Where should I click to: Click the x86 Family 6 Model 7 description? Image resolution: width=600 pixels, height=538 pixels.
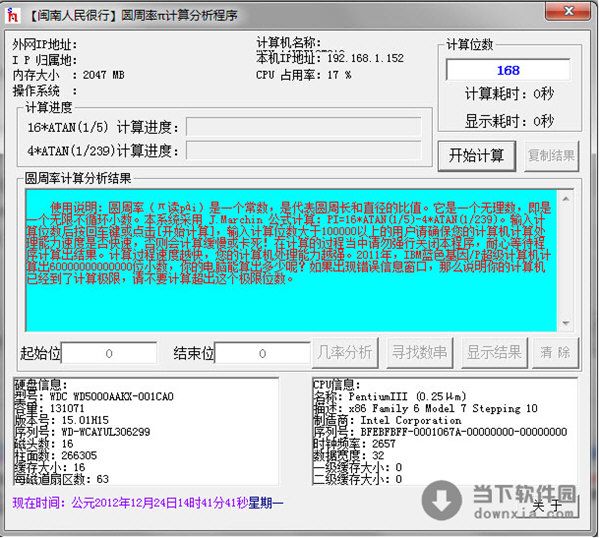click(x=443, y=408)
